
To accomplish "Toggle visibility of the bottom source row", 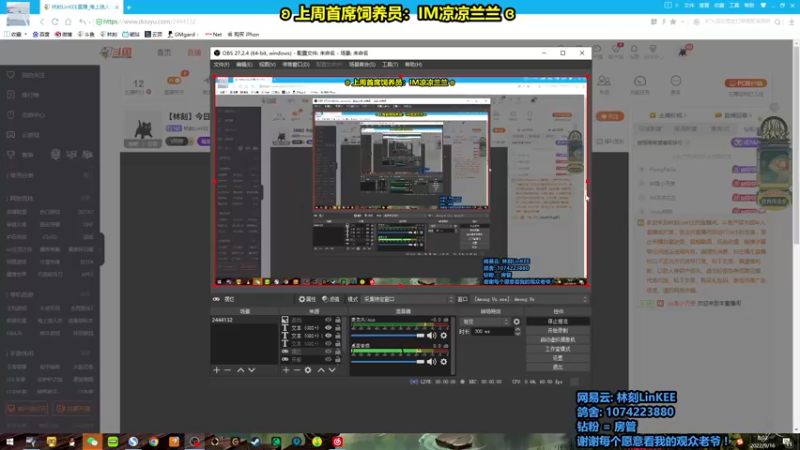I will [x=328, y=359].
